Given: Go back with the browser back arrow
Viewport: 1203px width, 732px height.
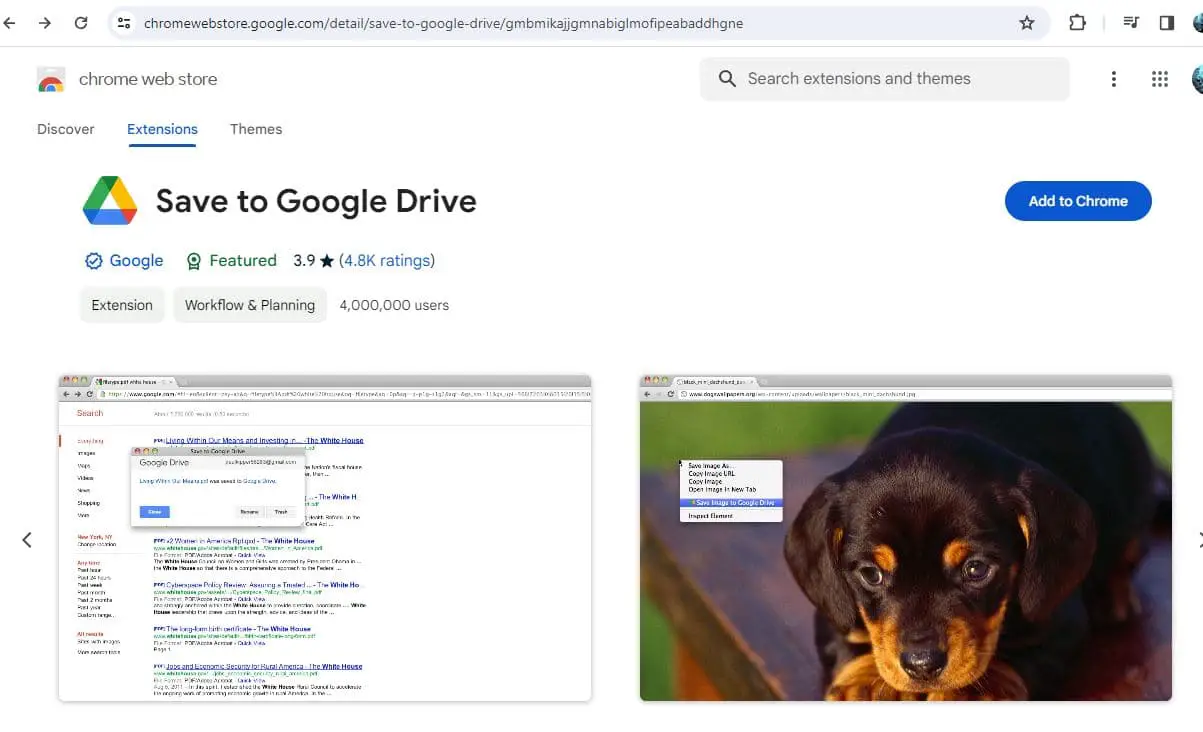Looking at the screenshot, I should [x=9, y=23].
